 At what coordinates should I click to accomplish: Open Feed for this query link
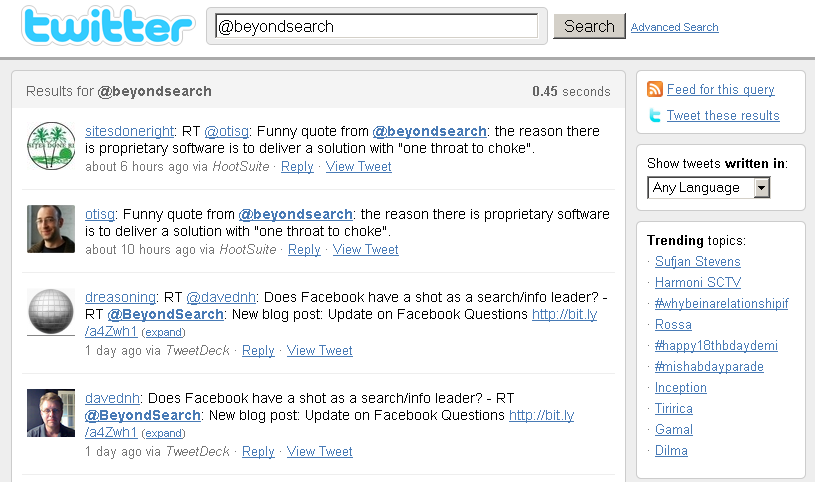pos(720,89)
